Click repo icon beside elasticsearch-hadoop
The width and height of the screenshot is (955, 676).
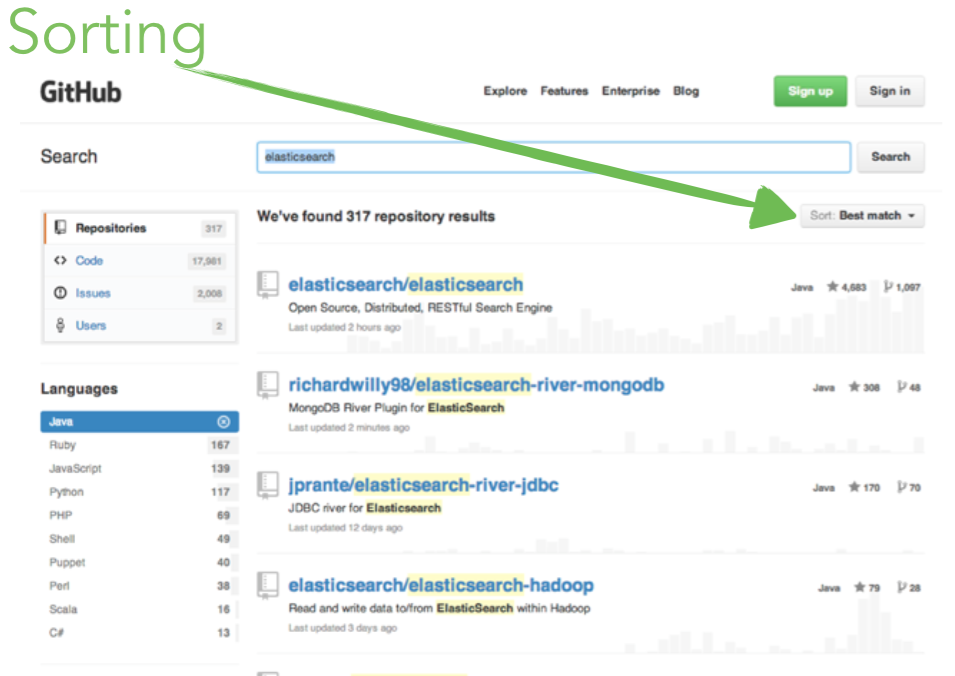tap(267, 585)
